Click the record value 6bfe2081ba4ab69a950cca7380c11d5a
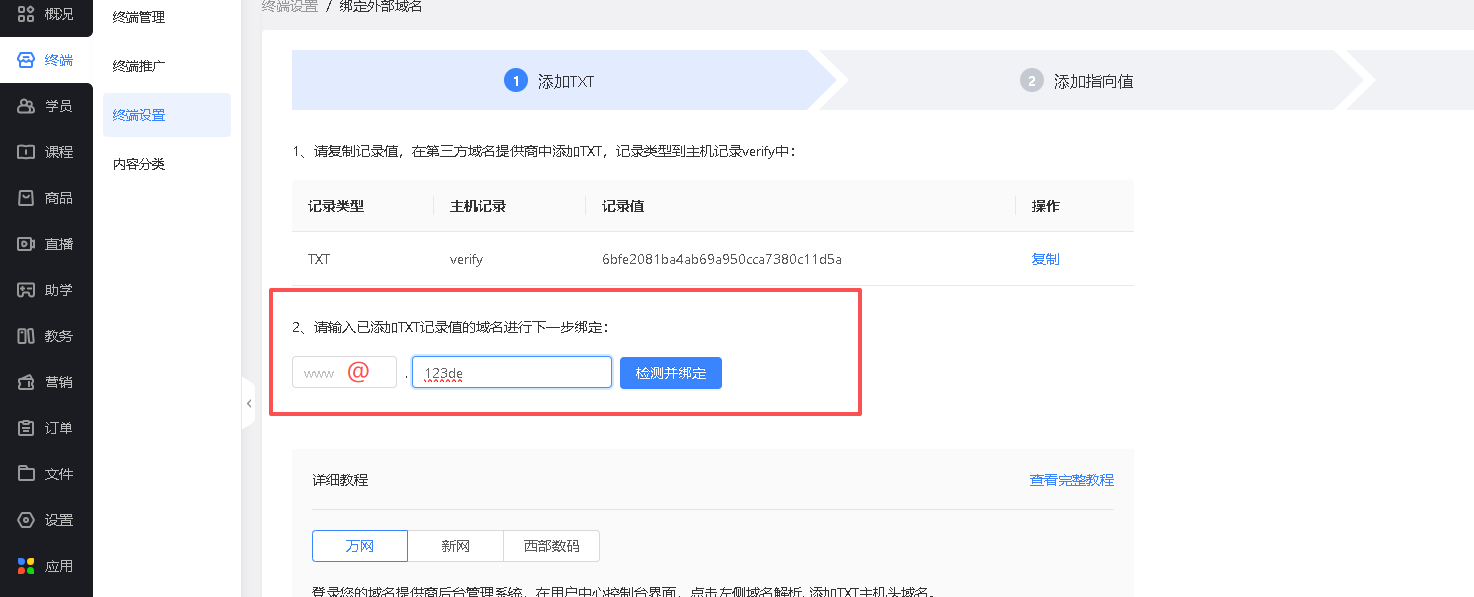 tap(722, 259)
